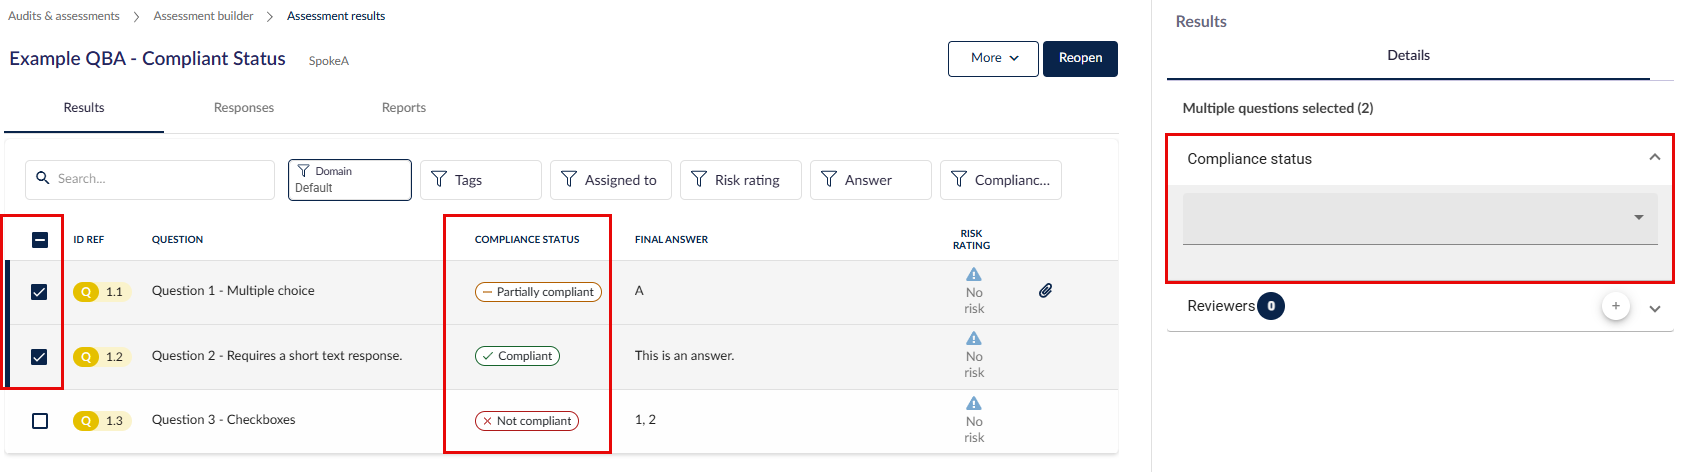Collapse the Compliance status section chevron
The height and width of the screenshot is (472, 1683).
click(x=1655, y=158)
